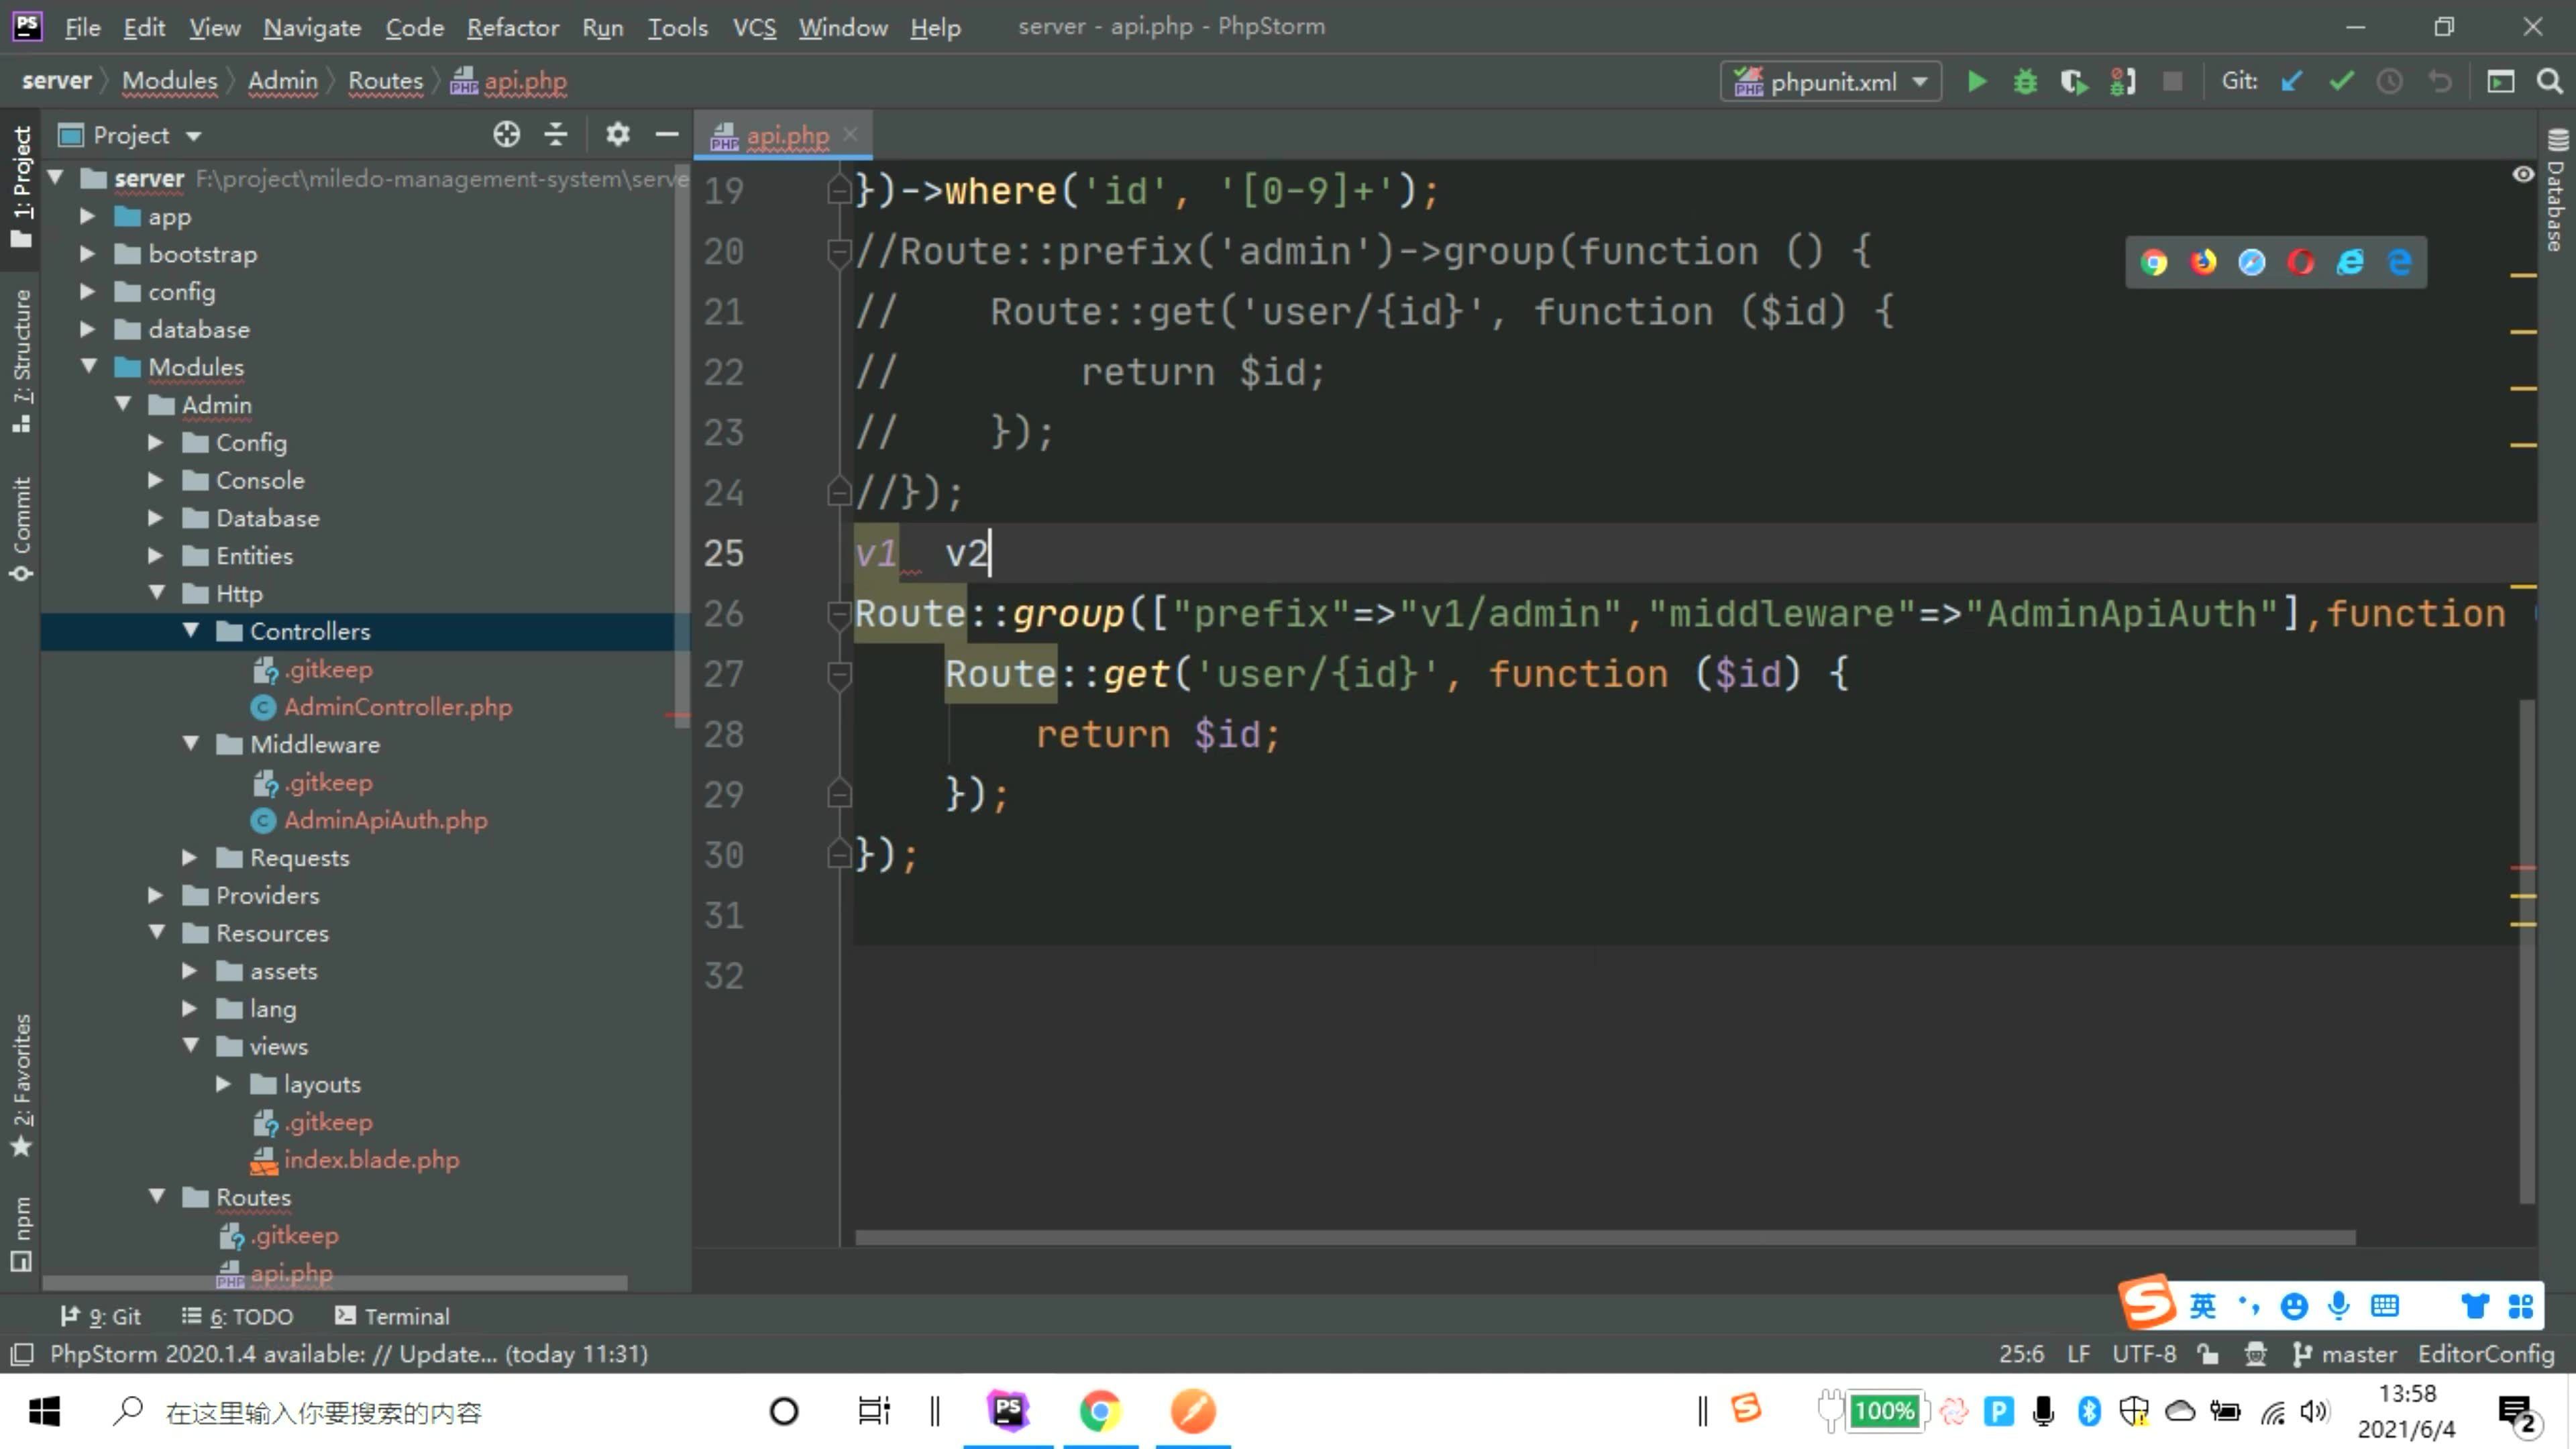
Task: Toggle the reader mode eye icon
Action: [2522, 175]
